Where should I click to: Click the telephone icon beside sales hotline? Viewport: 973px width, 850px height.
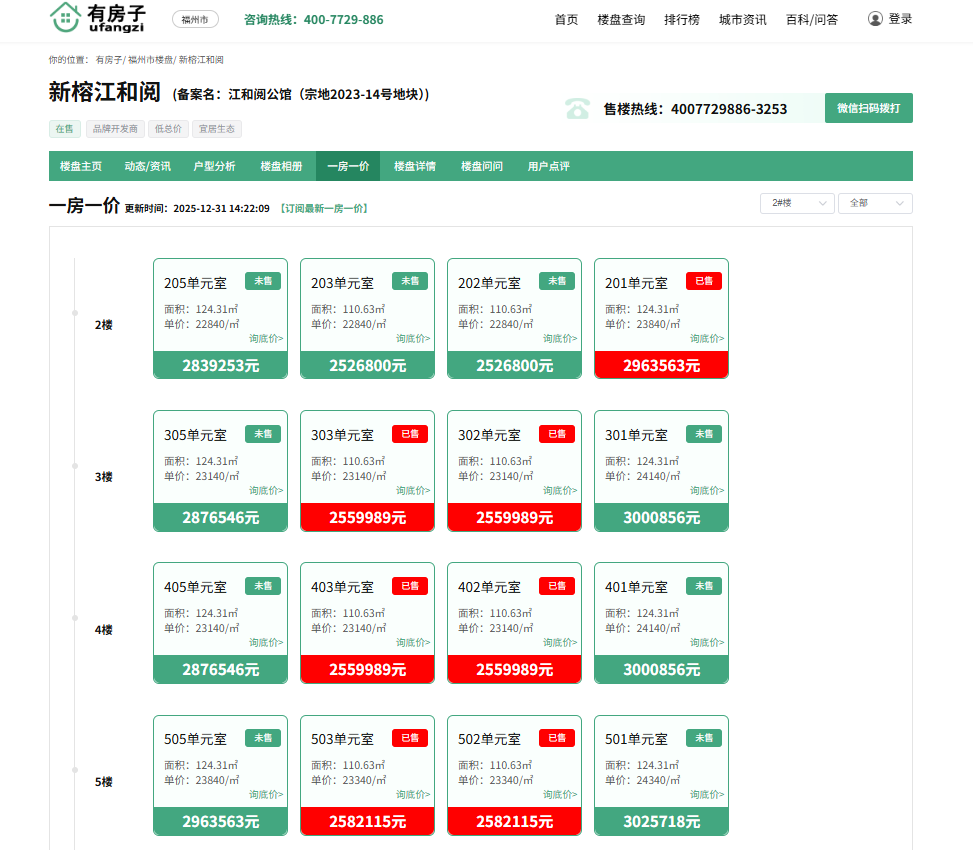tap(578, 109)
